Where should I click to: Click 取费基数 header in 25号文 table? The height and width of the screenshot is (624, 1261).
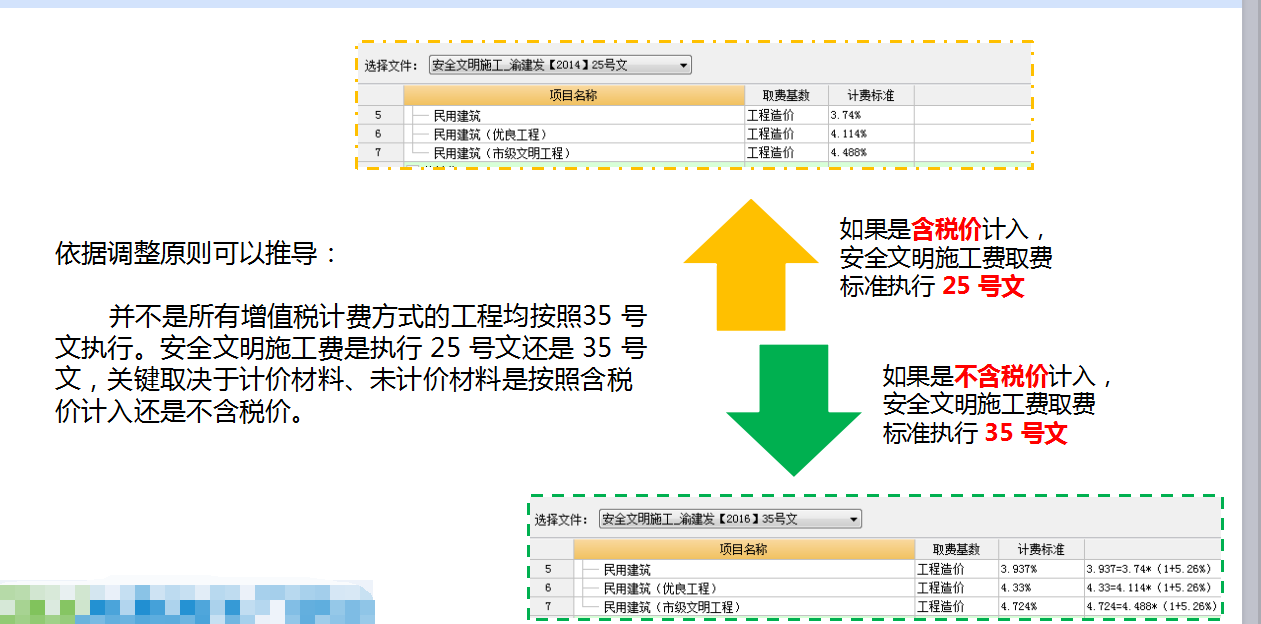786,96
